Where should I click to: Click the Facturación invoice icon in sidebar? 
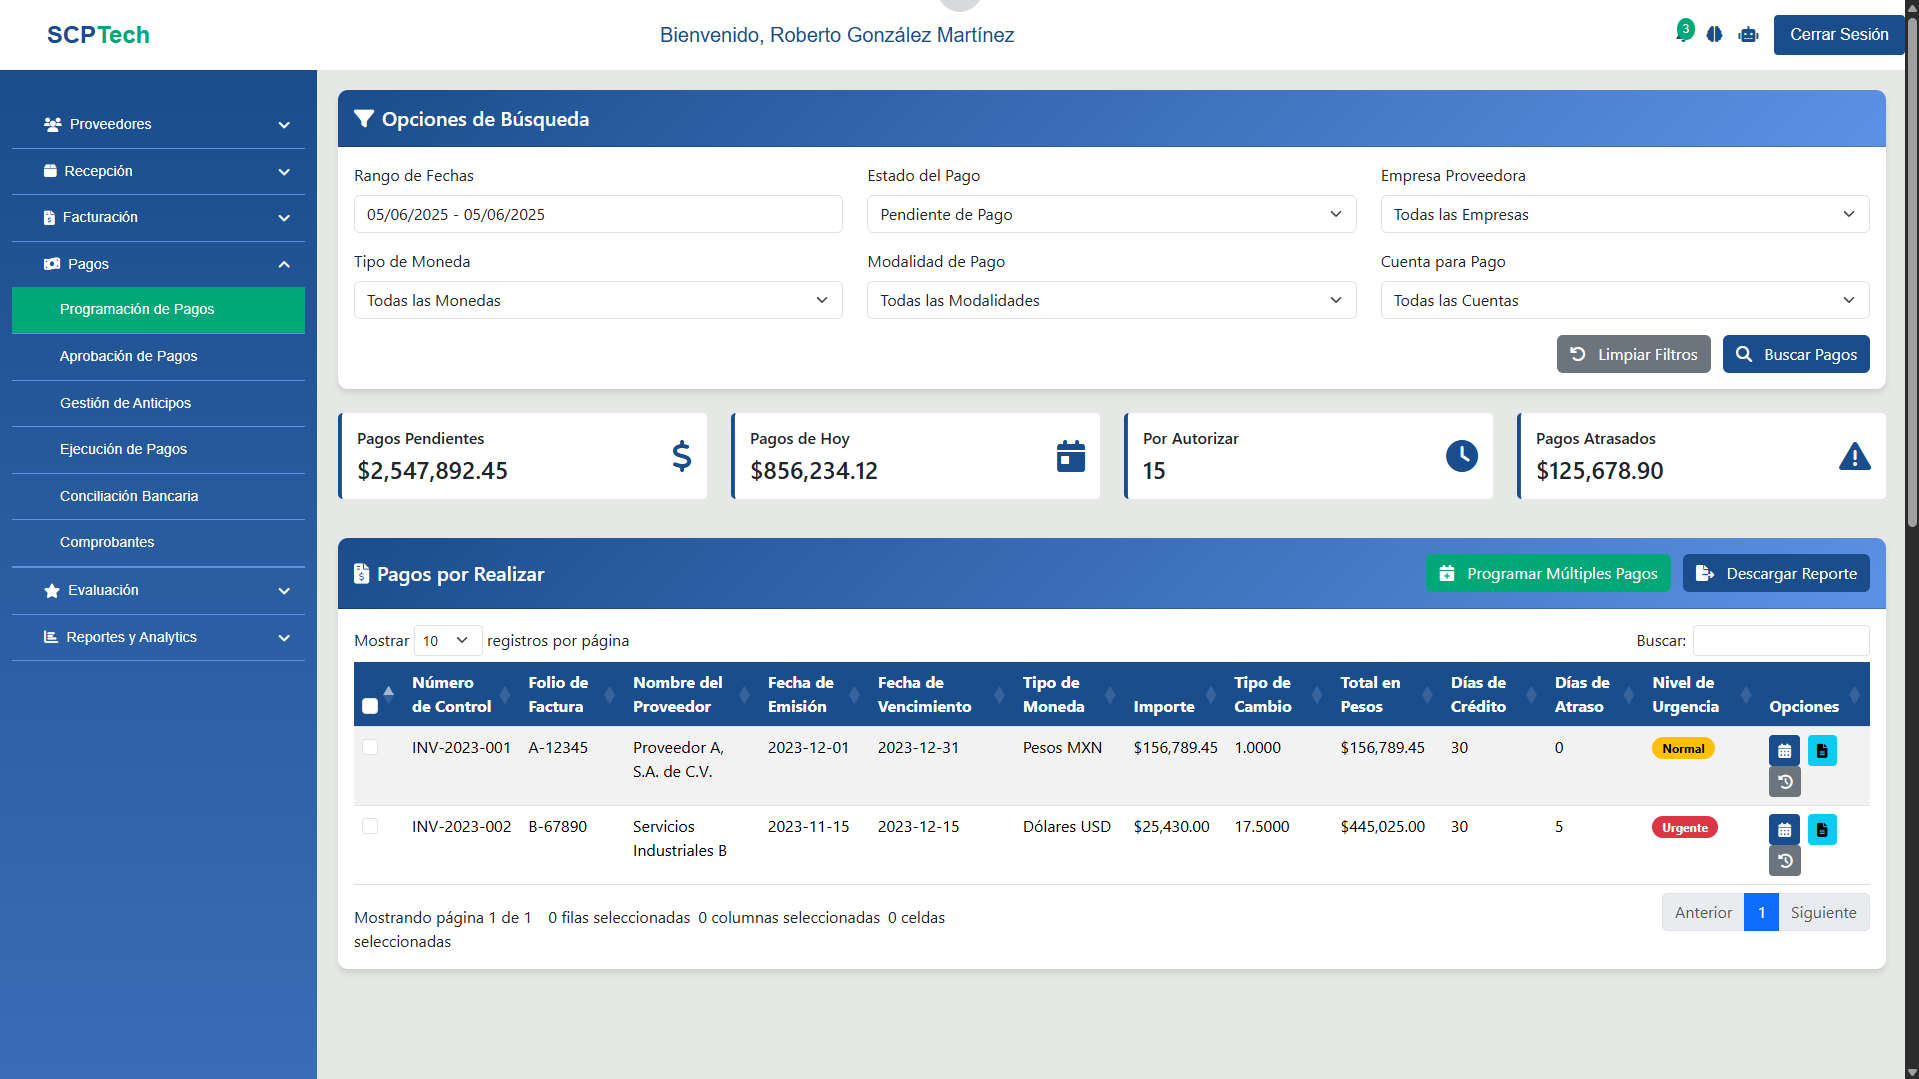tap(49, 217)
